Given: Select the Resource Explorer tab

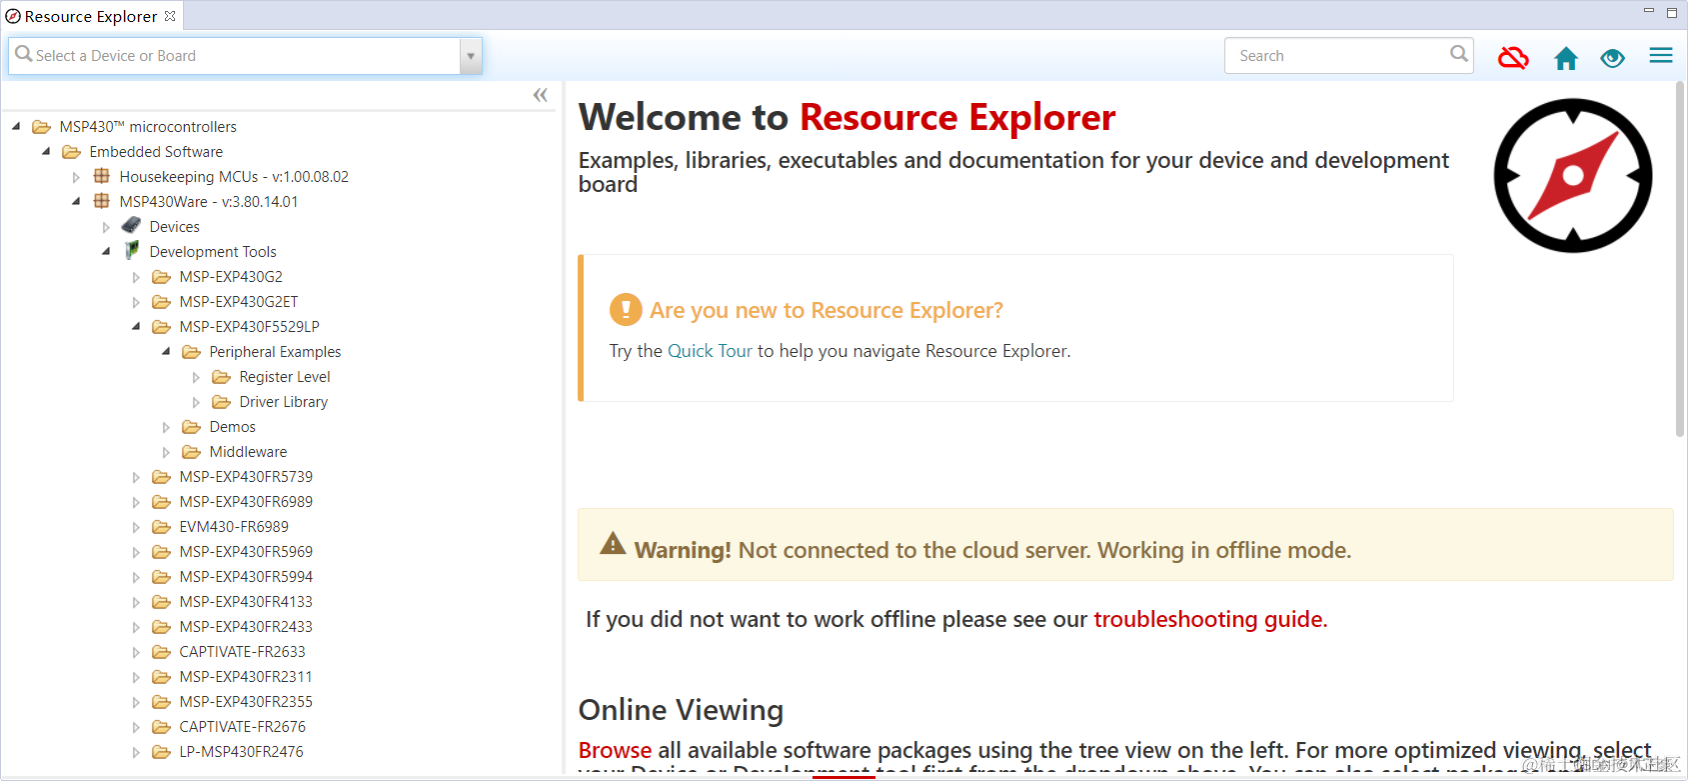Looking at the screenshot, I should [x=90, y=16].
